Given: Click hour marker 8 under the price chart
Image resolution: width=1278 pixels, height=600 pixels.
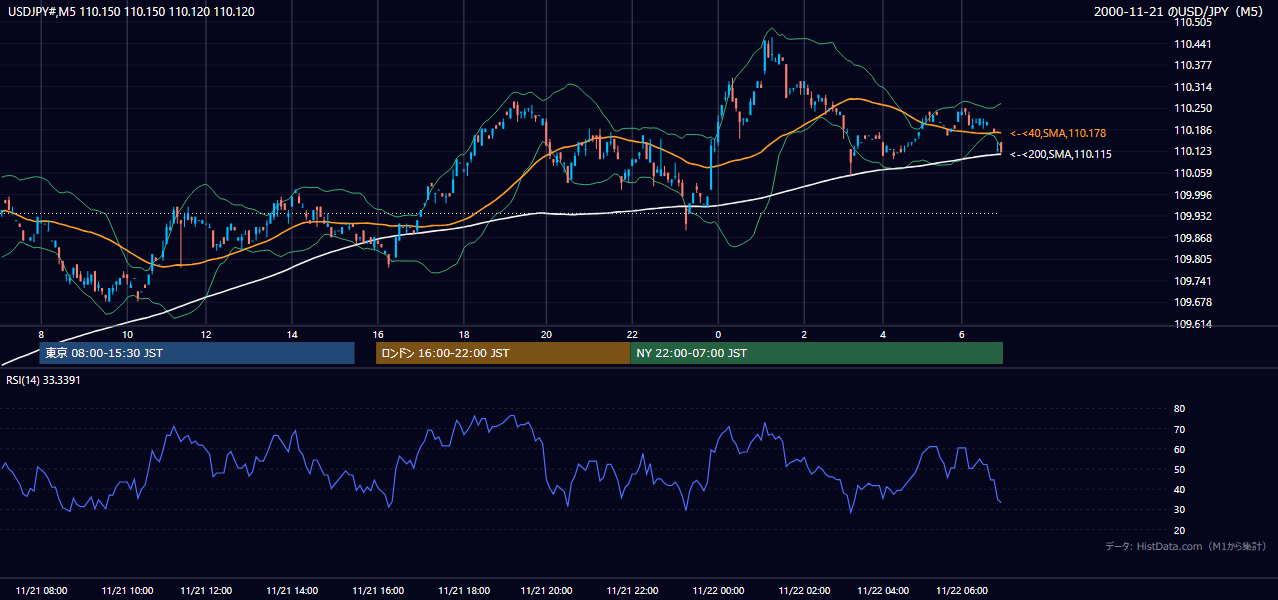Looking at the screenshot, I should (41, 334).
